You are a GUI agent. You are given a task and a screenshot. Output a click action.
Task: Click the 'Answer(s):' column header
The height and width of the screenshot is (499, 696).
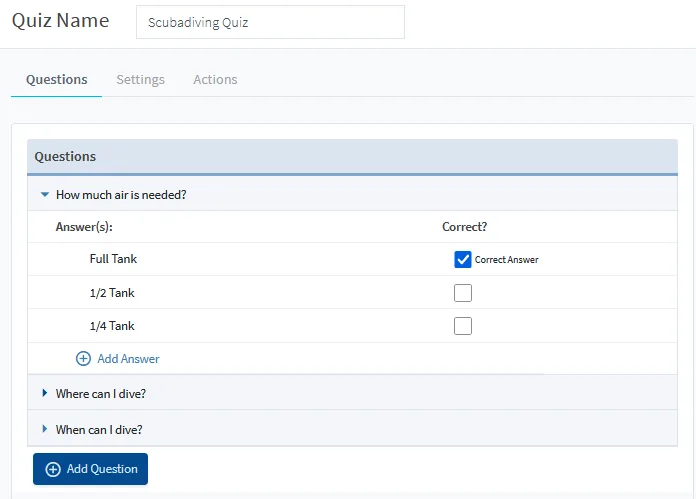point(84,227)
